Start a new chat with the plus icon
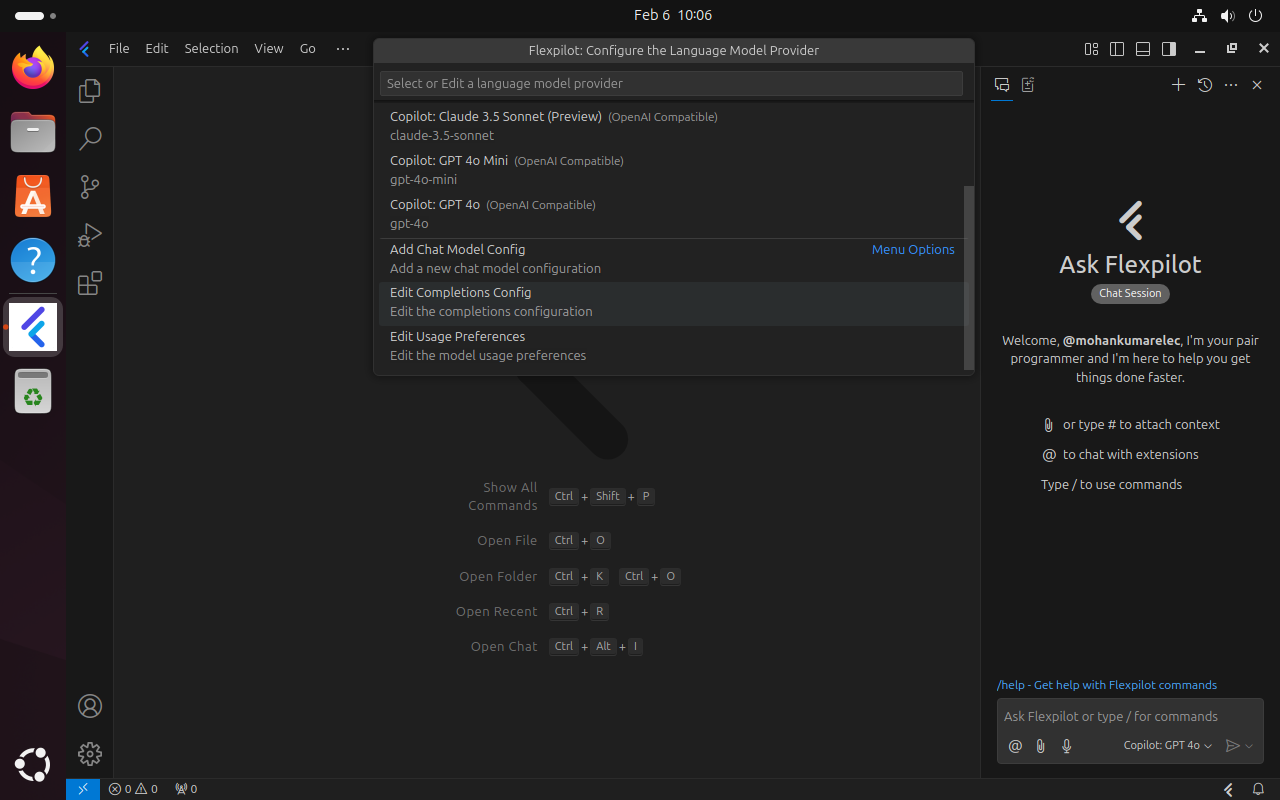 1178,85
